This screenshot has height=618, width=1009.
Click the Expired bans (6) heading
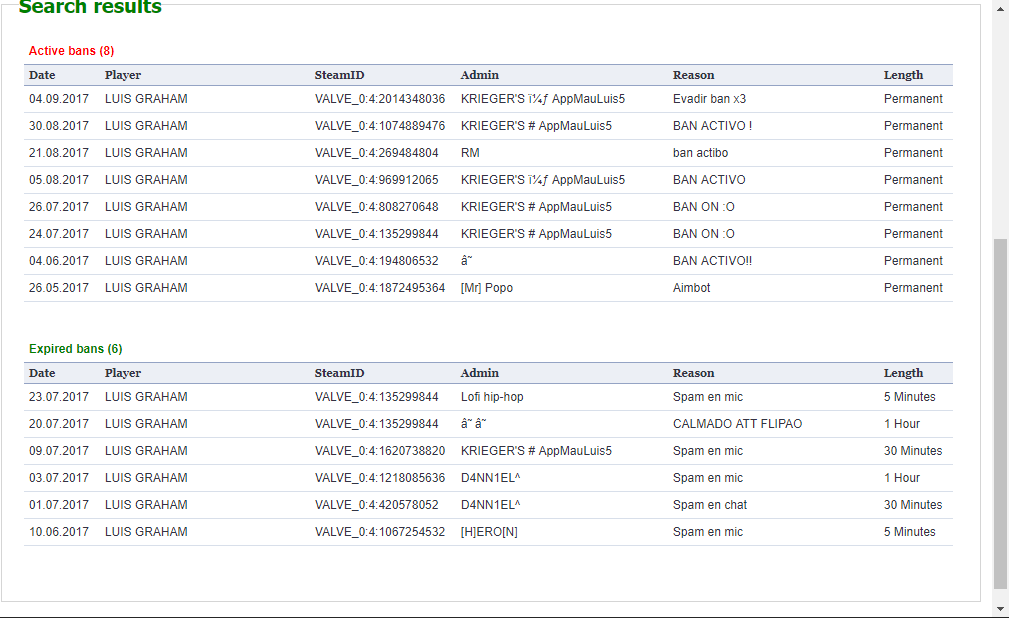(x=75, y=349)
